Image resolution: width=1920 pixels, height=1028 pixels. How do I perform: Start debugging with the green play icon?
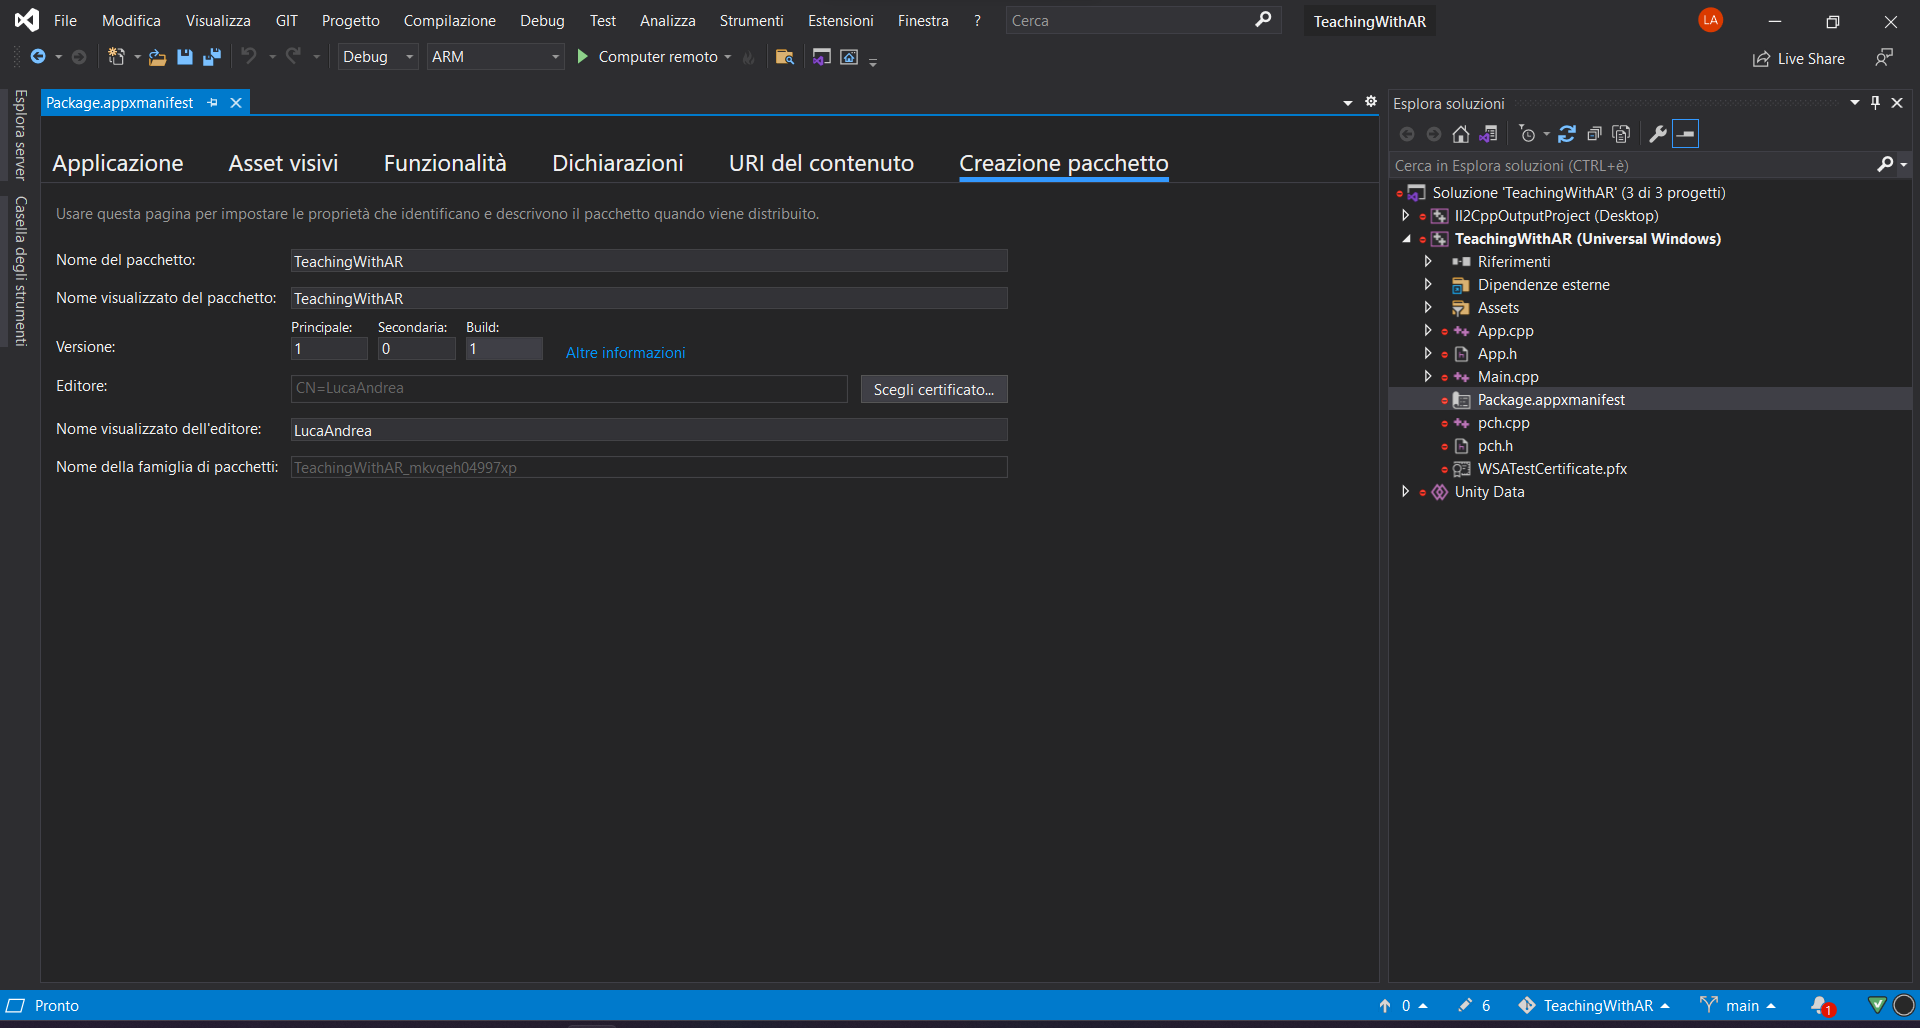583,57
